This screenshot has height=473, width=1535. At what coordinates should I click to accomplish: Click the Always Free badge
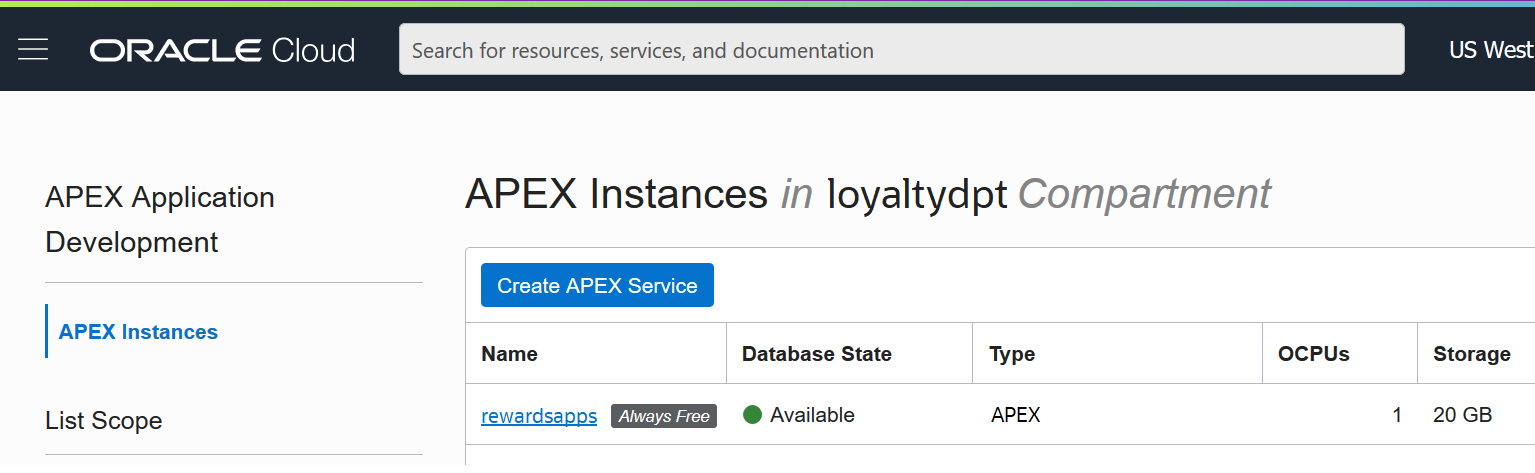pos(664,416)
